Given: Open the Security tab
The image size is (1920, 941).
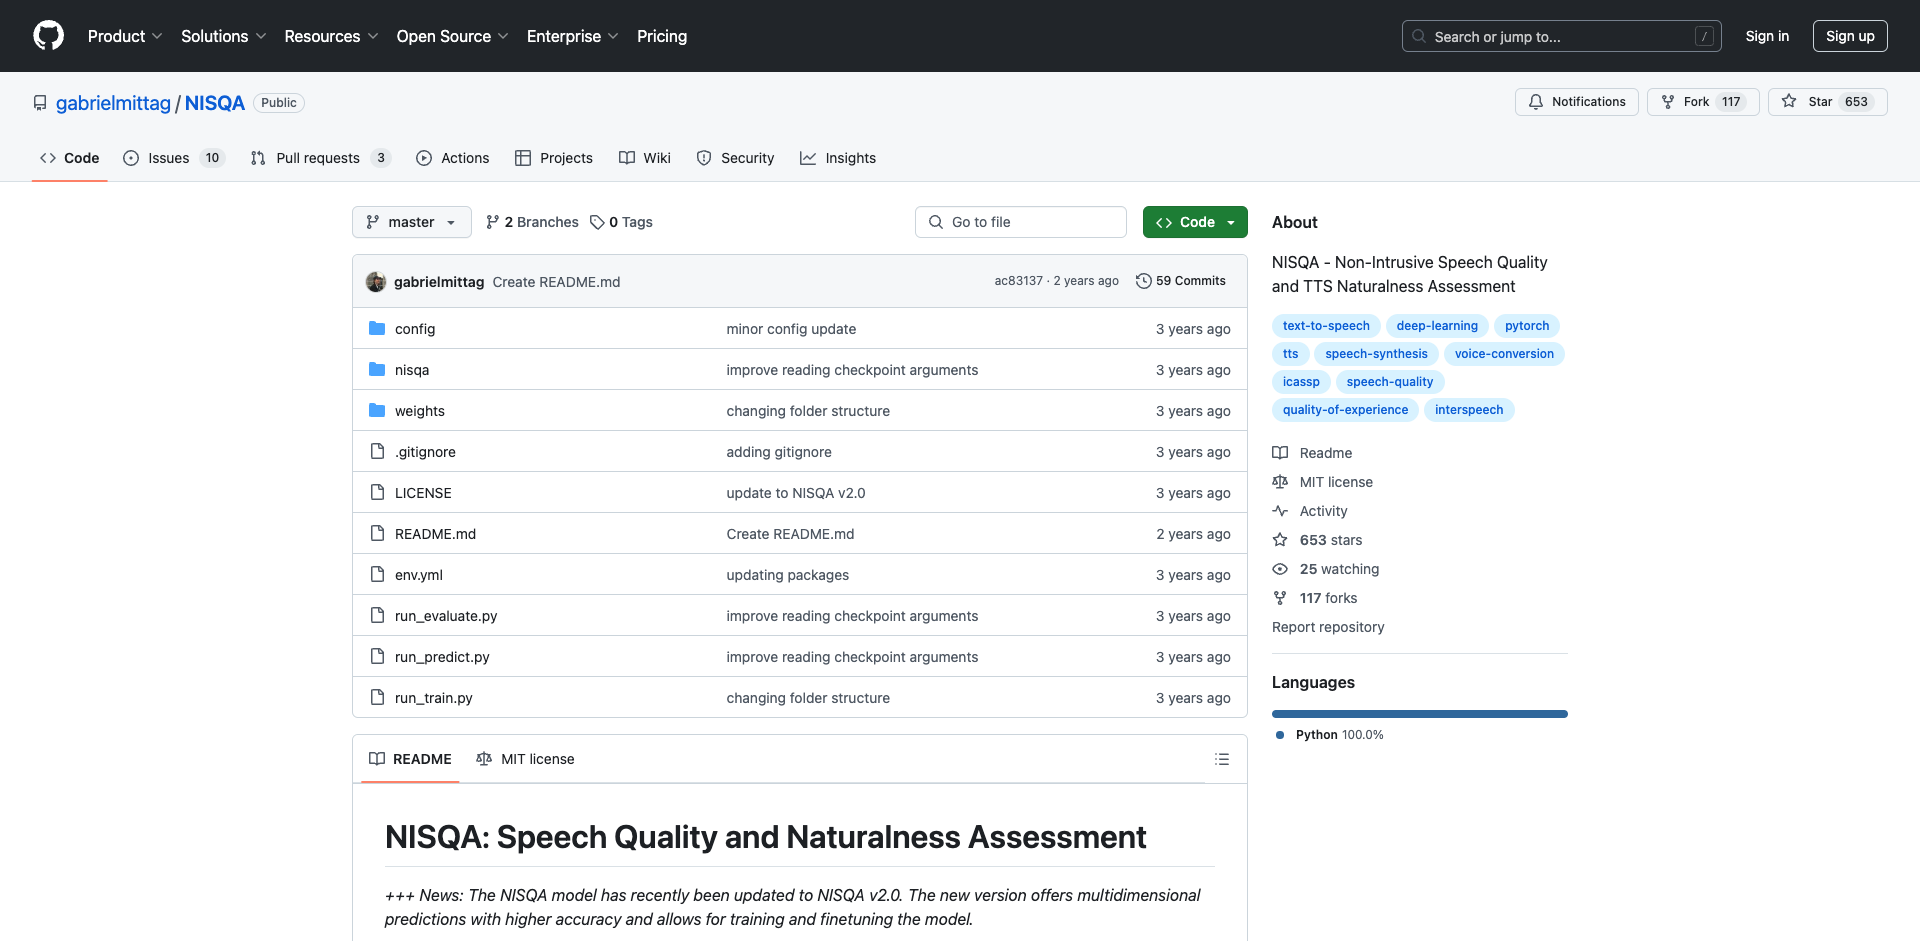Looking at the screenshot, I should [x=735, y=158].
